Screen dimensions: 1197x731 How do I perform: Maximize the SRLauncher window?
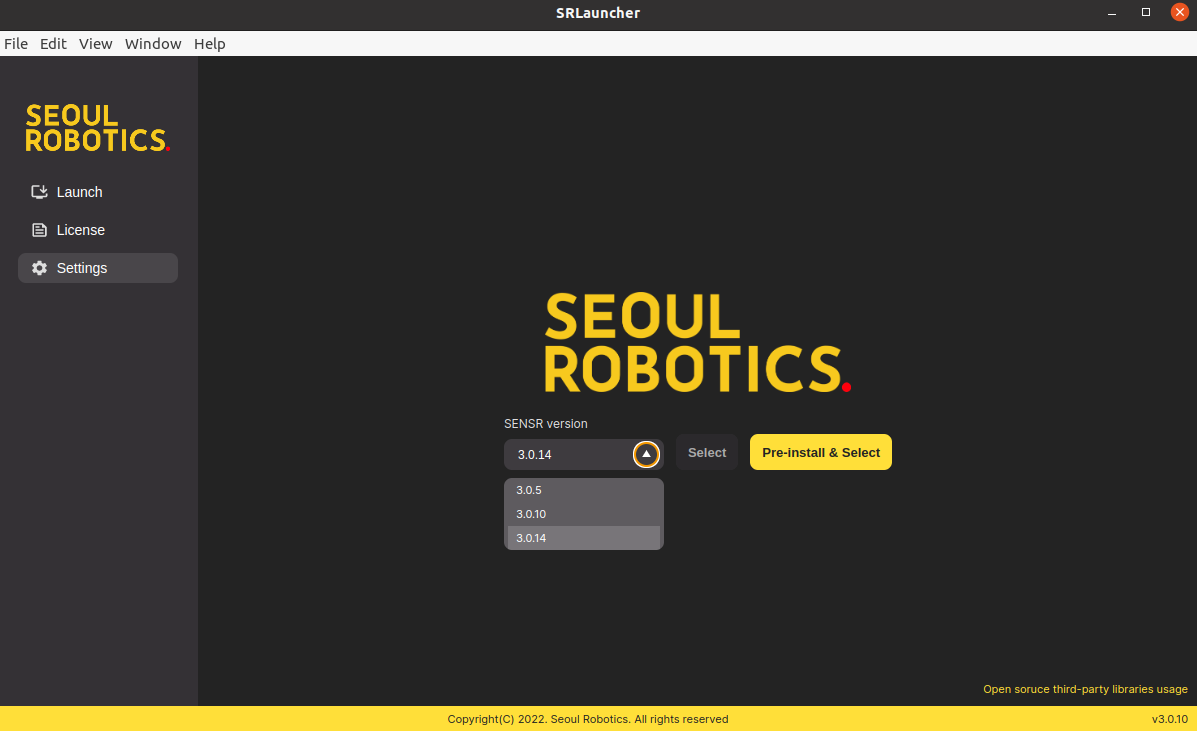click(x=1146, y=12)
